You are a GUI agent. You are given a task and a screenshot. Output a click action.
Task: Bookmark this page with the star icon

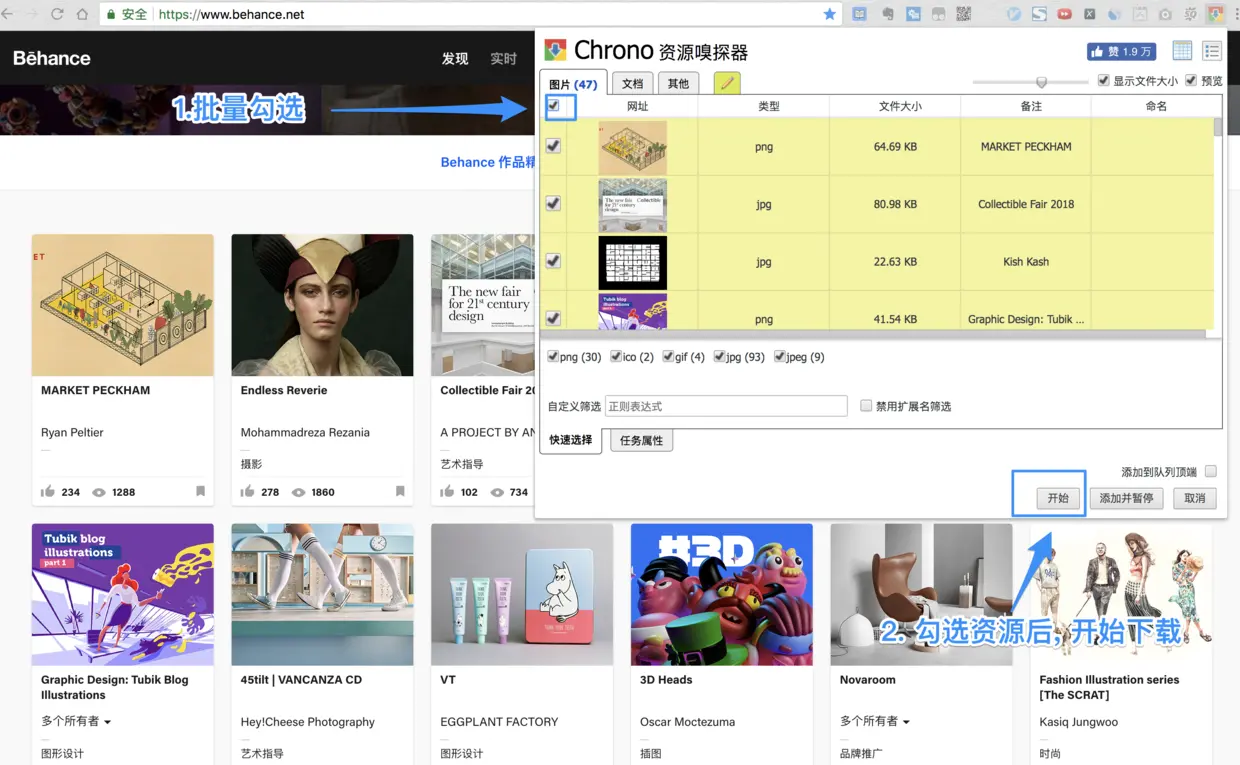pyautogui.click(x=829, y=14)
